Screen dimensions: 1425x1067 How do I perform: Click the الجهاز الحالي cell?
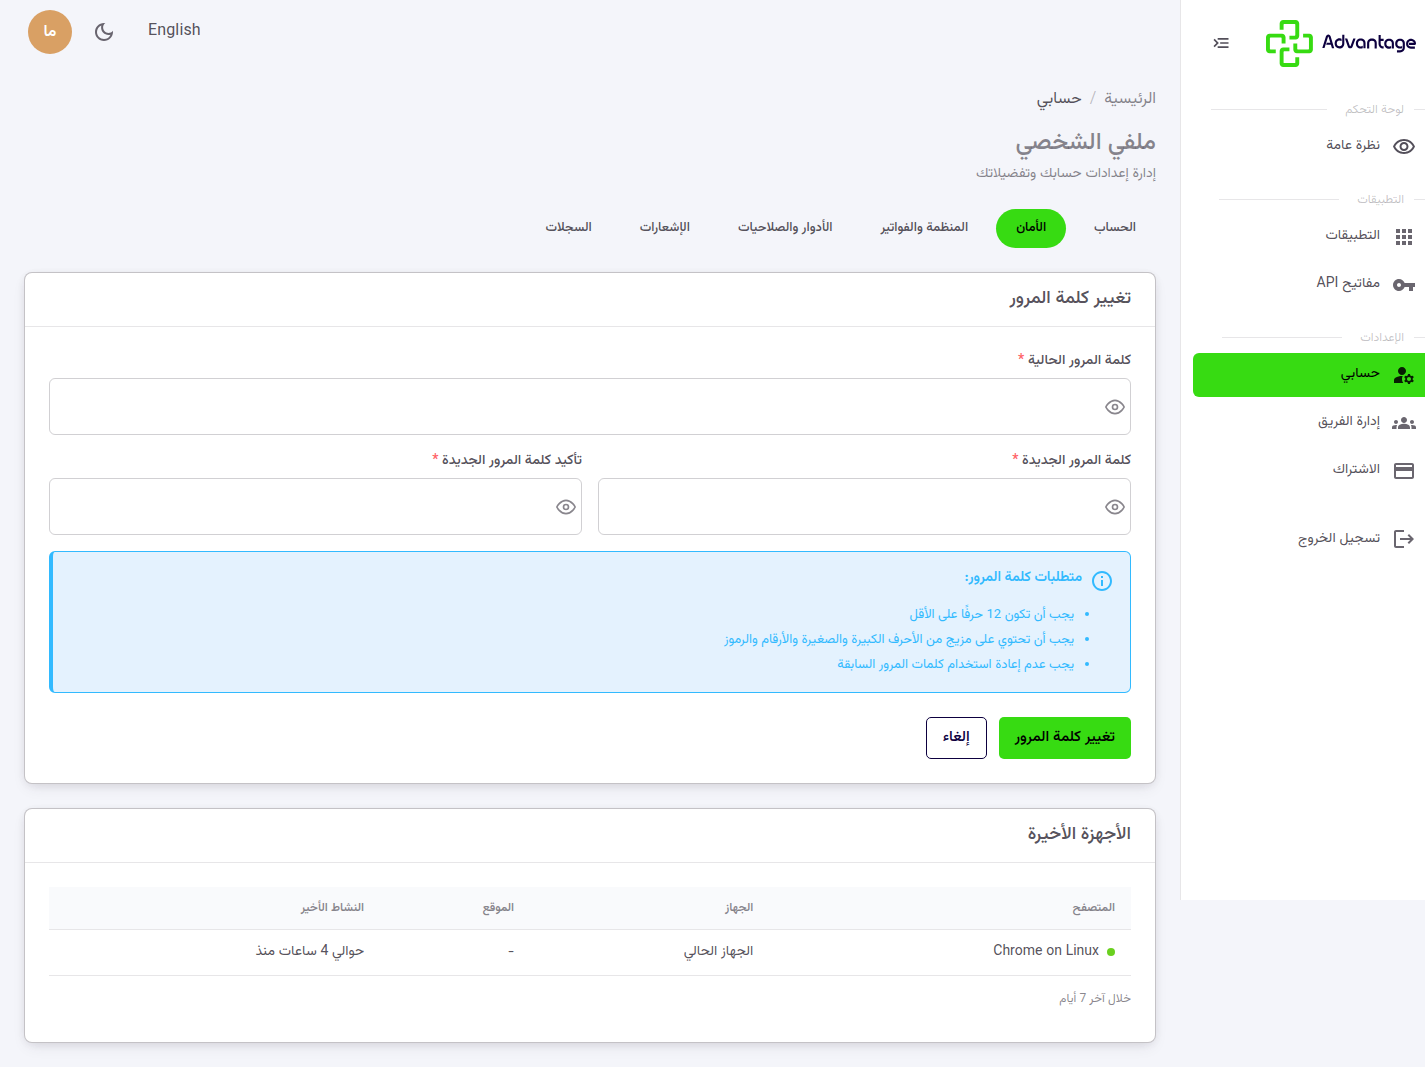coord(718,951)
